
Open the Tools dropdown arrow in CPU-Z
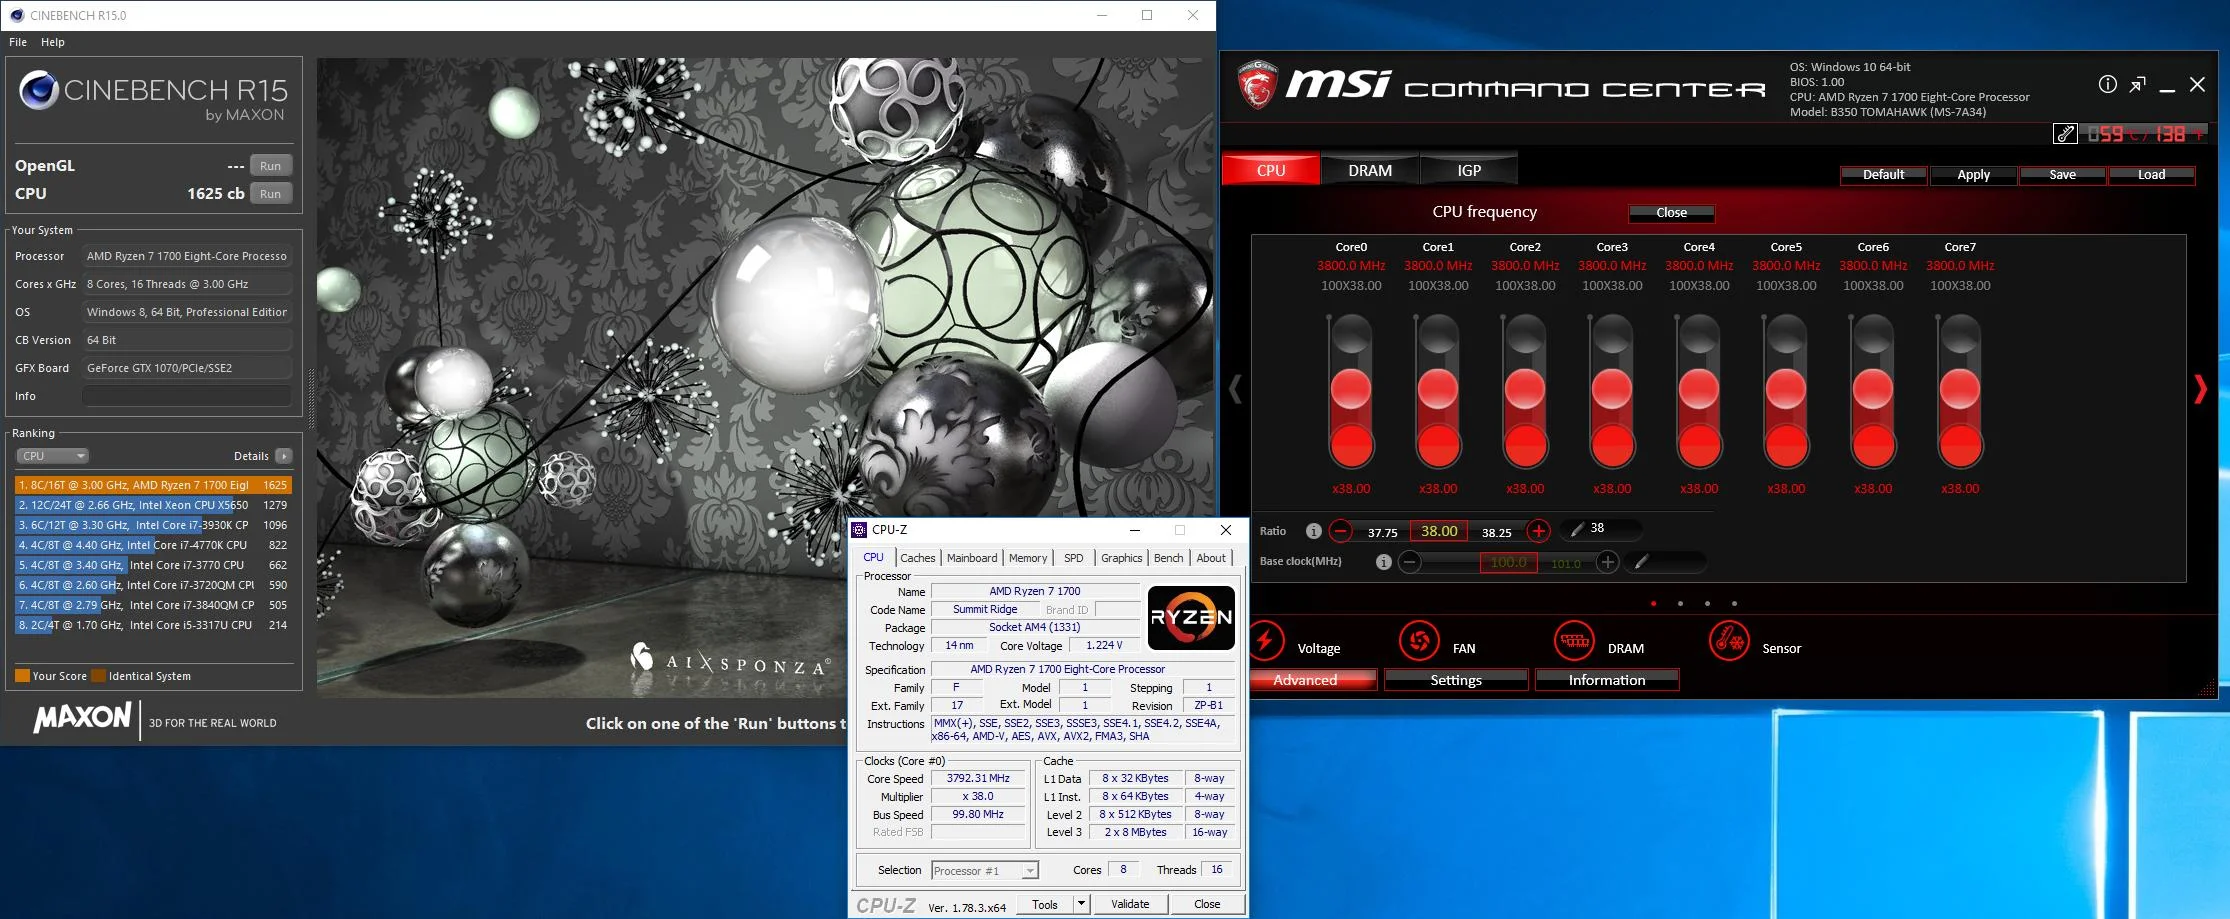click(1081, 904)
